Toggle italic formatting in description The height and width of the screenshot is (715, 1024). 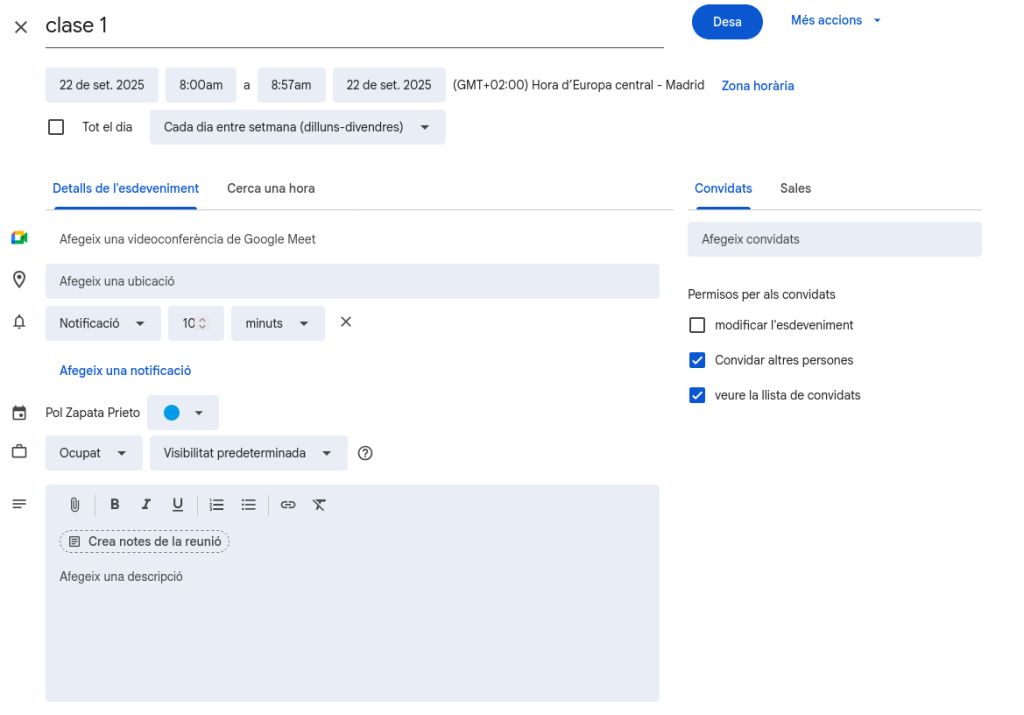pos(146,505)
